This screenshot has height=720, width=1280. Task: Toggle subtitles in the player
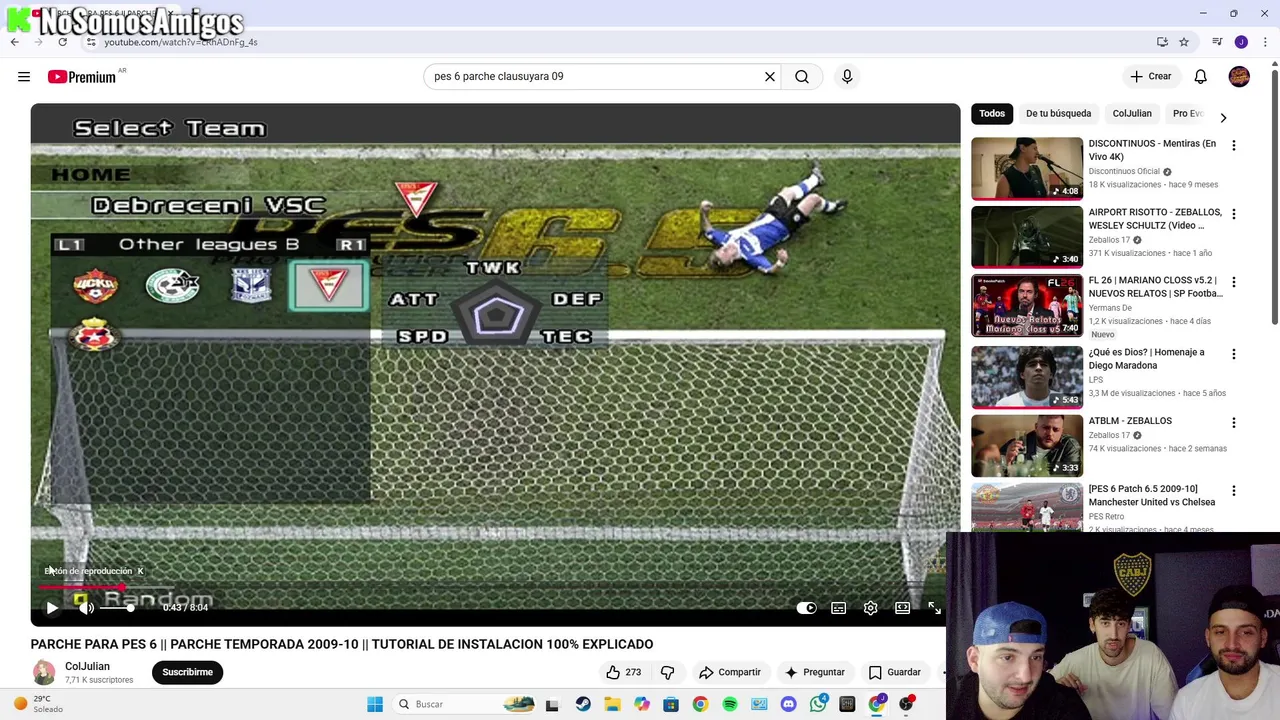[x=838, y=607]
